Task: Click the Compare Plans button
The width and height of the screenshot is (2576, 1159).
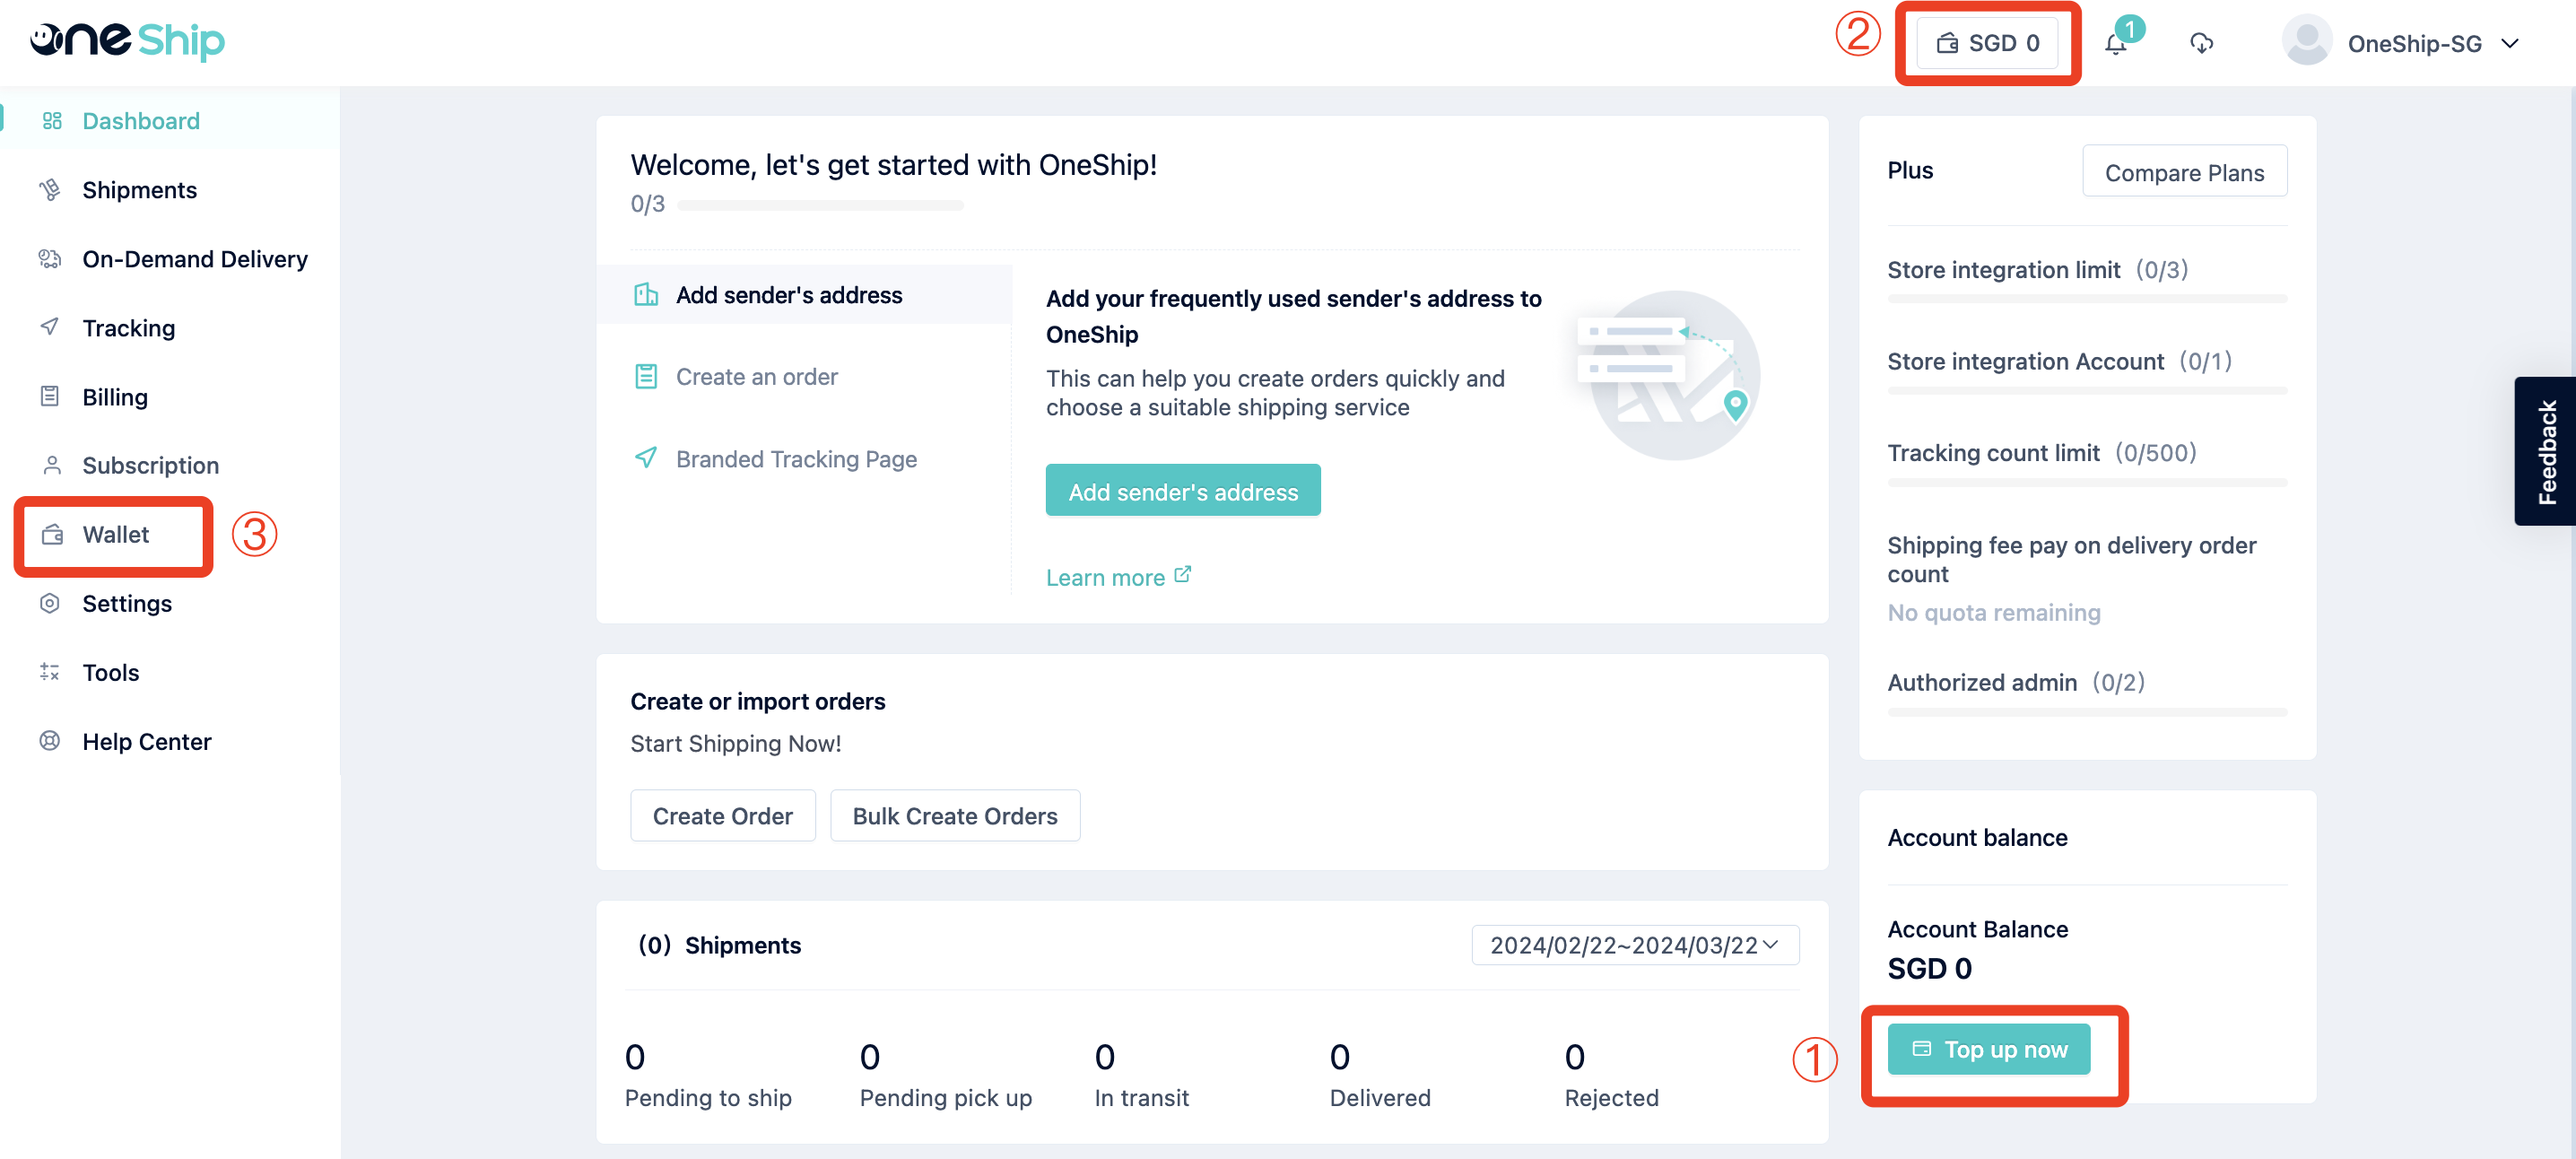Action: [x=2184, y=172]
